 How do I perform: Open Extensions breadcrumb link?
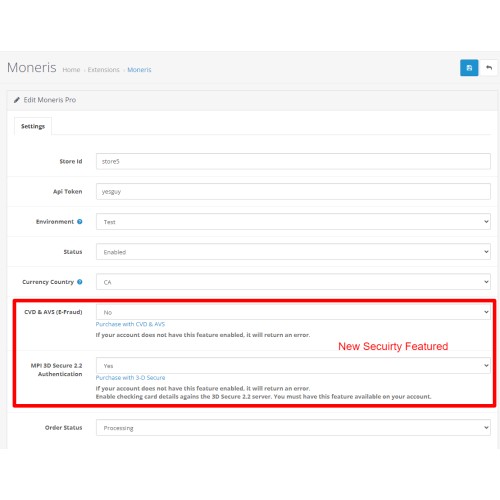[103, 70]
